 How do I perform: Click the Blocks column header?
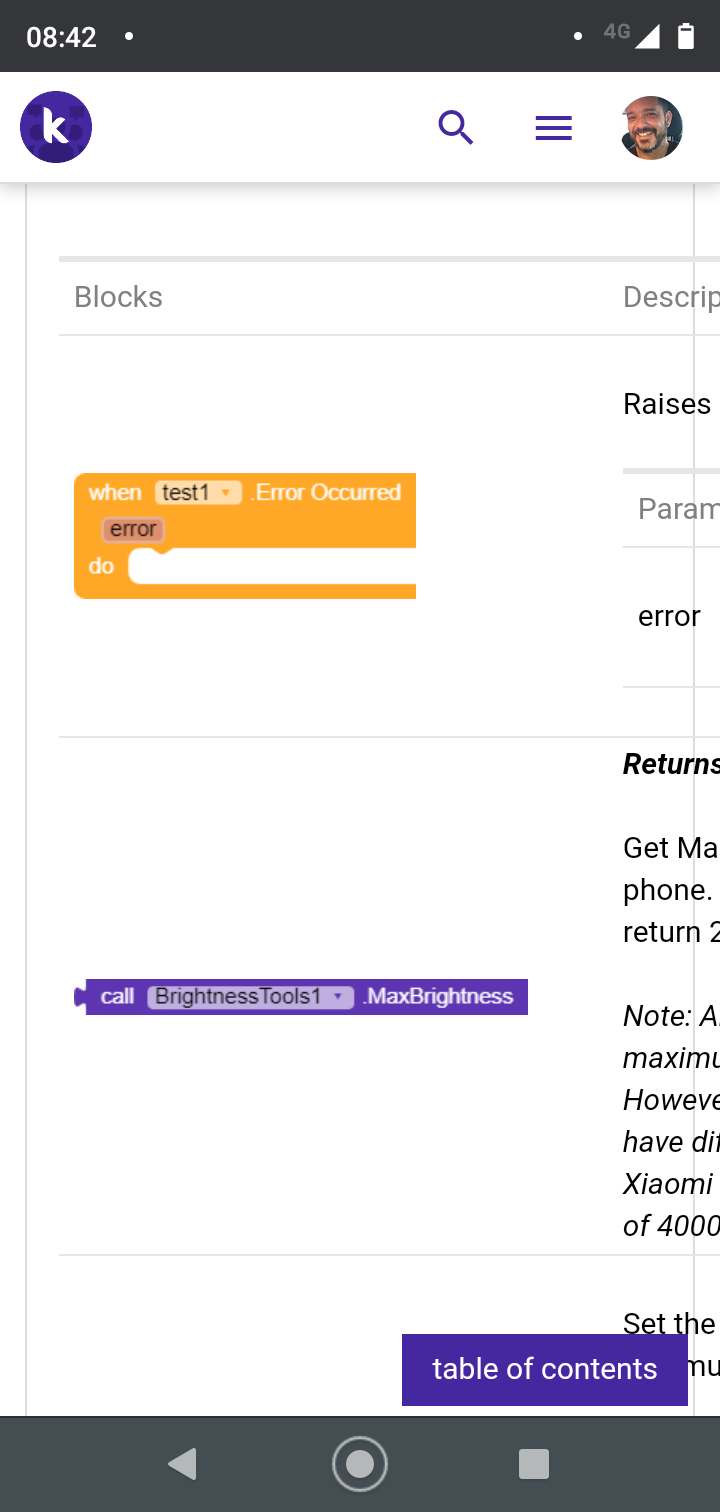(x=118, y=297)
